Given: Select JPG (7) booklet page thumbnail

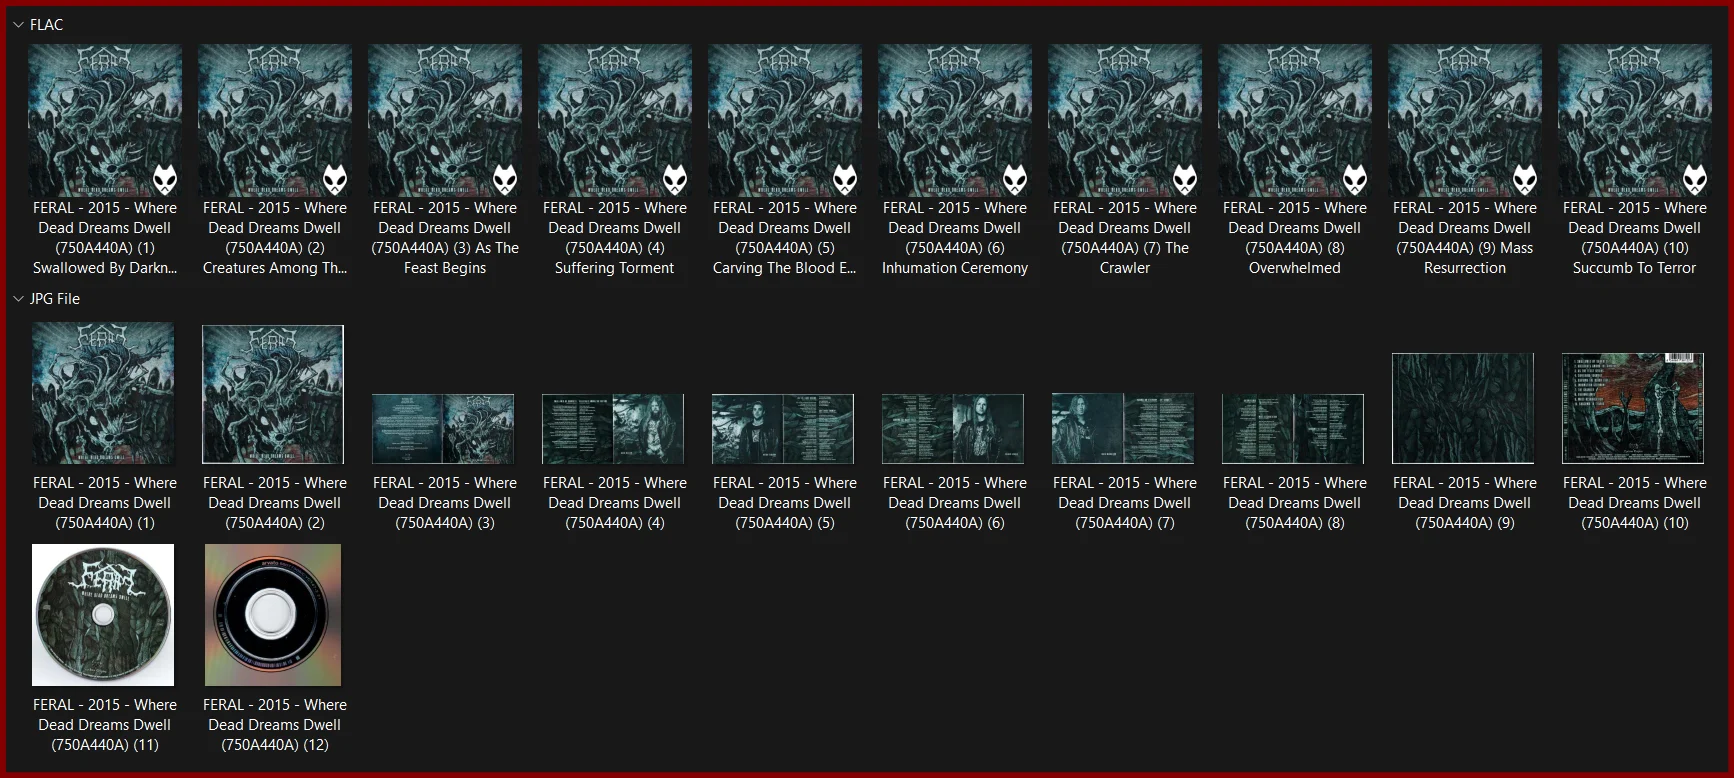Looking at the screenshot, I should [x=1123, y=429].
